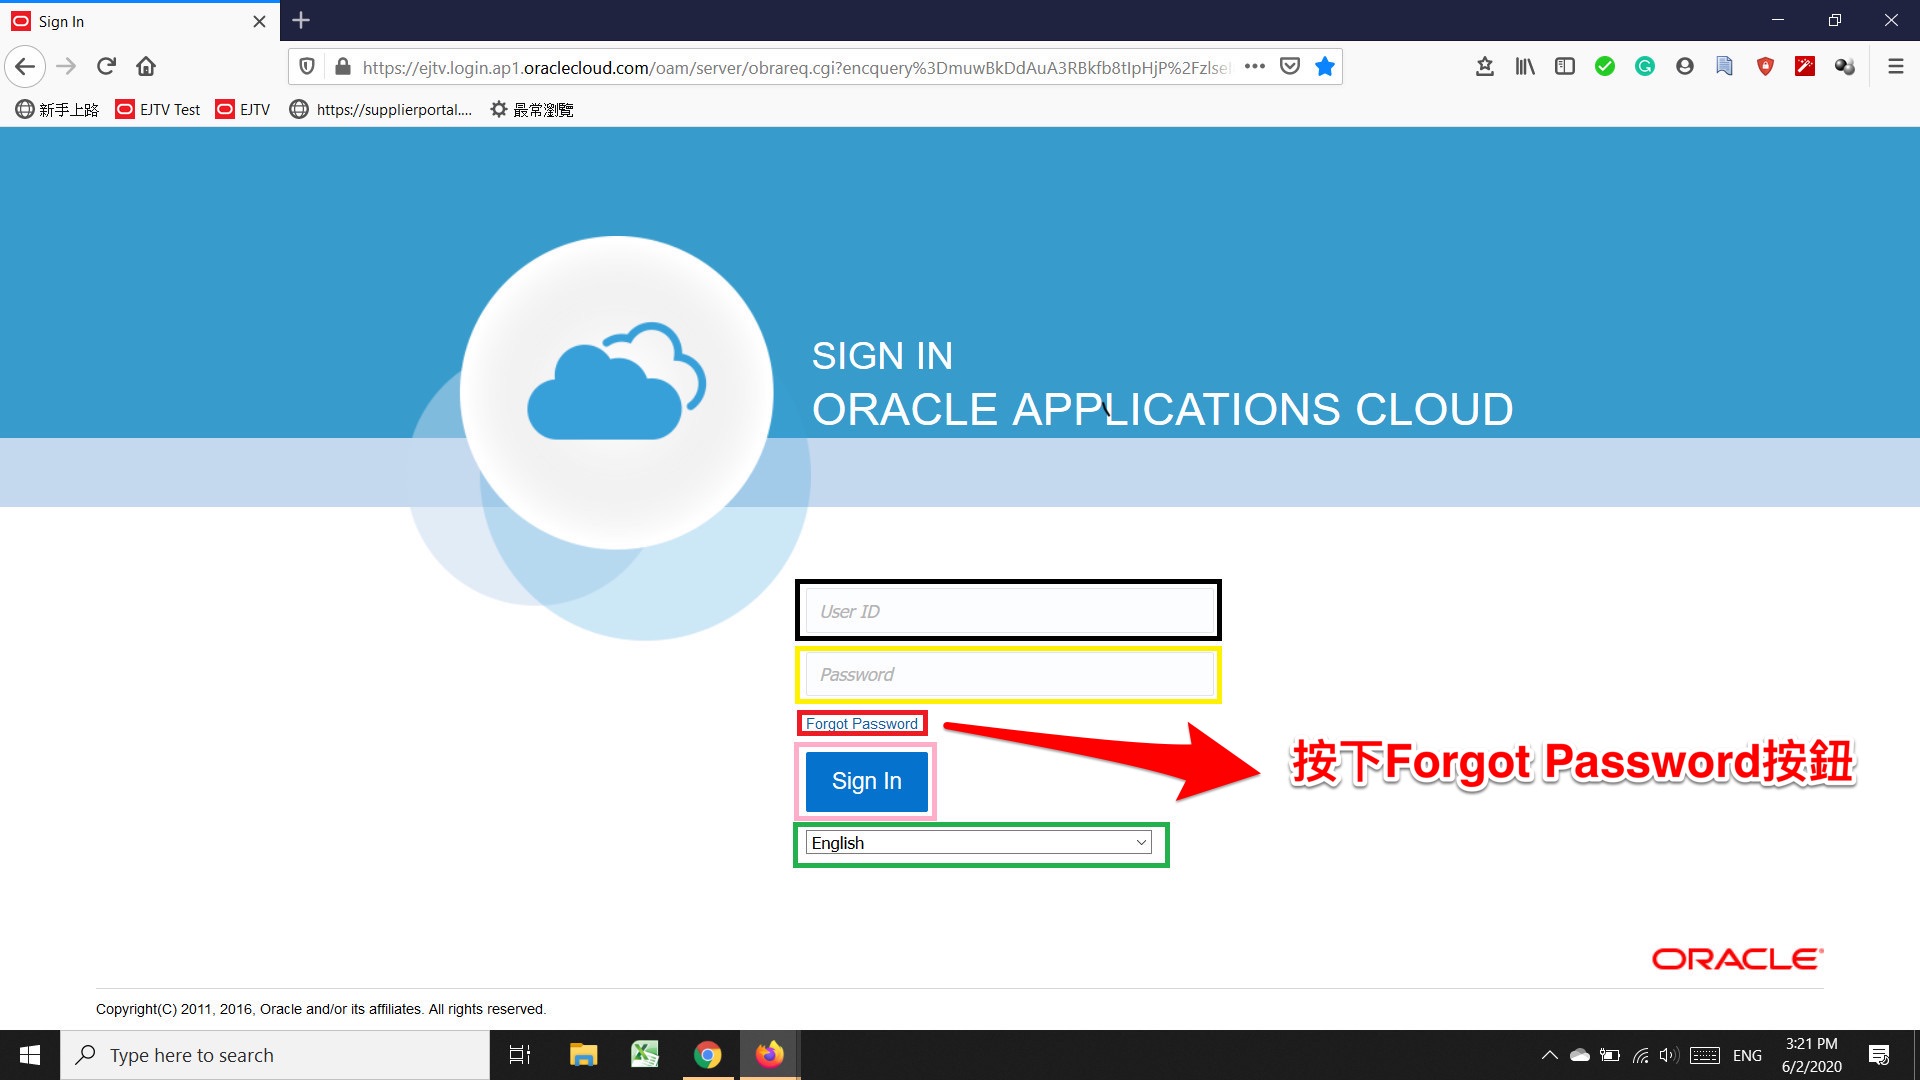The image size is (1920, 1080).
Task: Expand the English language dropdown
Action: coord(979,843)
